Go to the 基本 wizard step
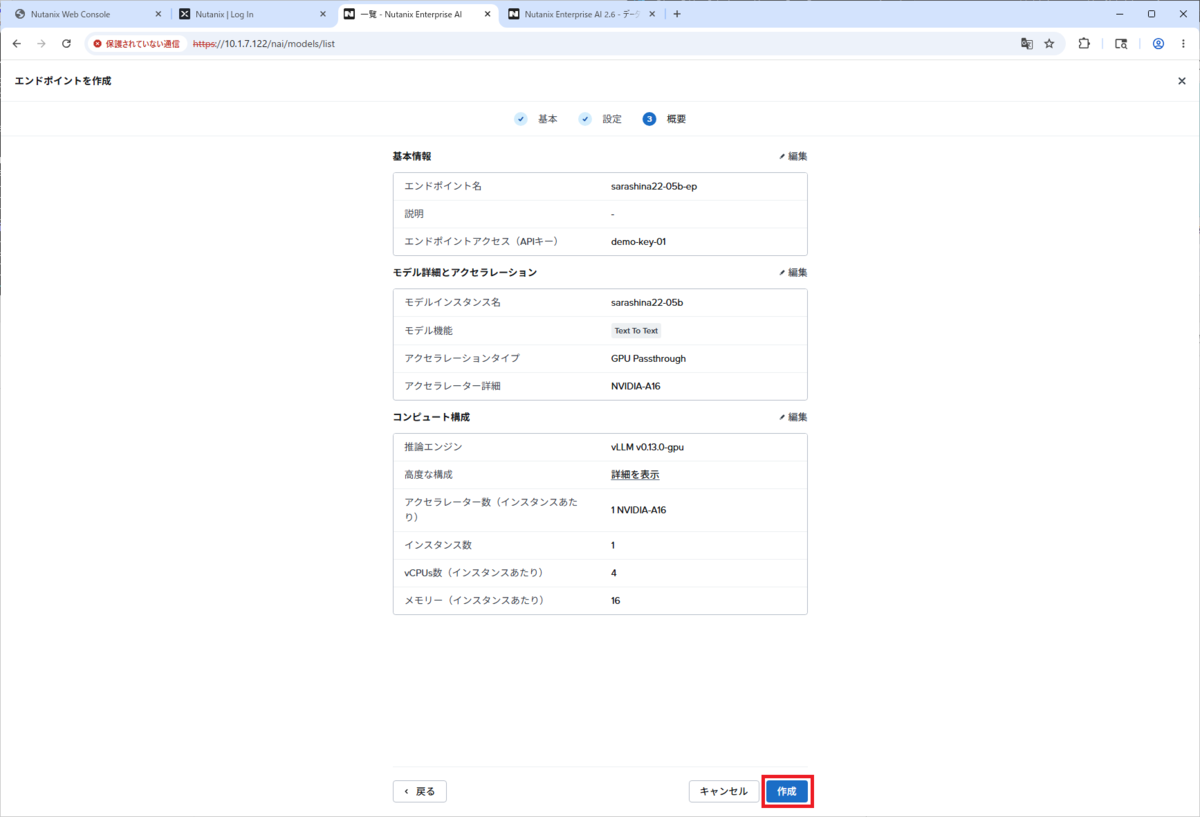The image size is (1200, 817). tap(537, 119)
